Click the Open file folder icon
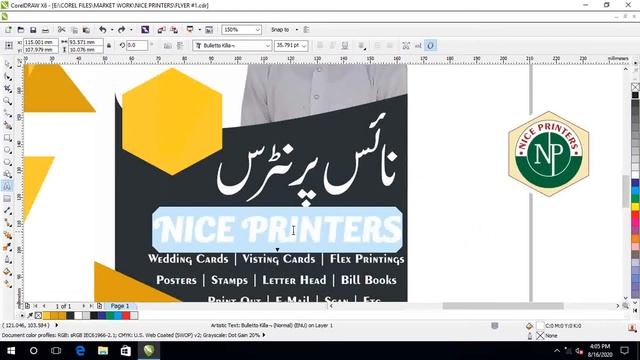The height and width of the screenshot is (360, 640). tap(21, 30)
